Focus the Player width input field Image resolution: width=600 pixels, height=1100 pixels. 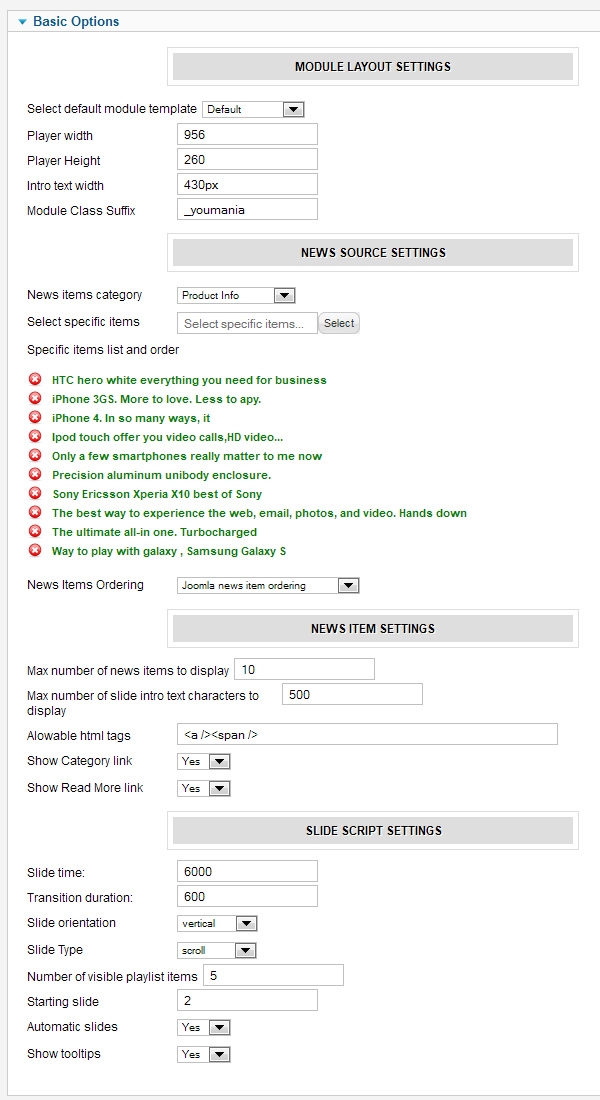[x=247, y=135]
